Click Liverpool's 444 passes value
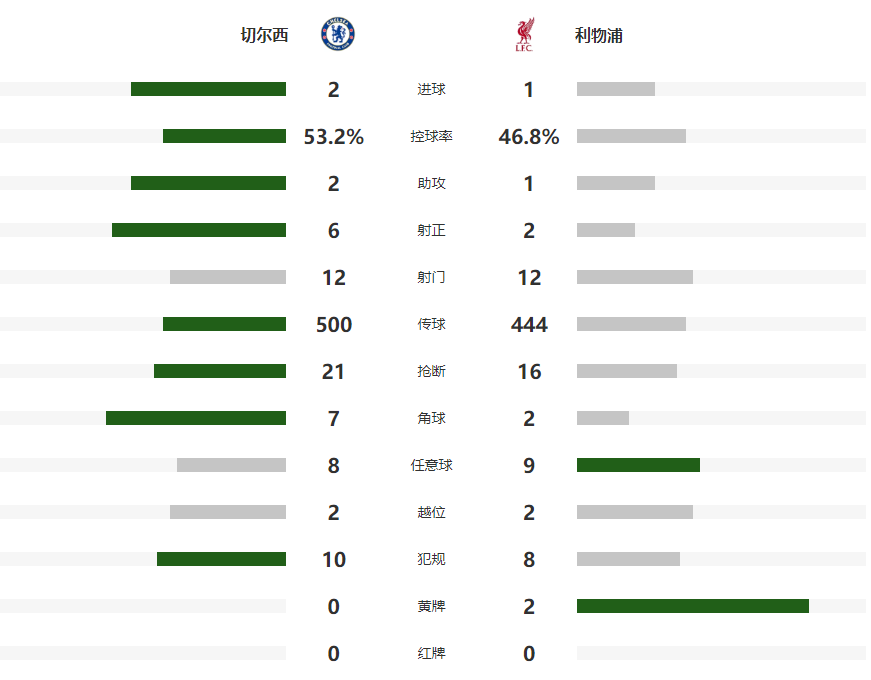 529,325
